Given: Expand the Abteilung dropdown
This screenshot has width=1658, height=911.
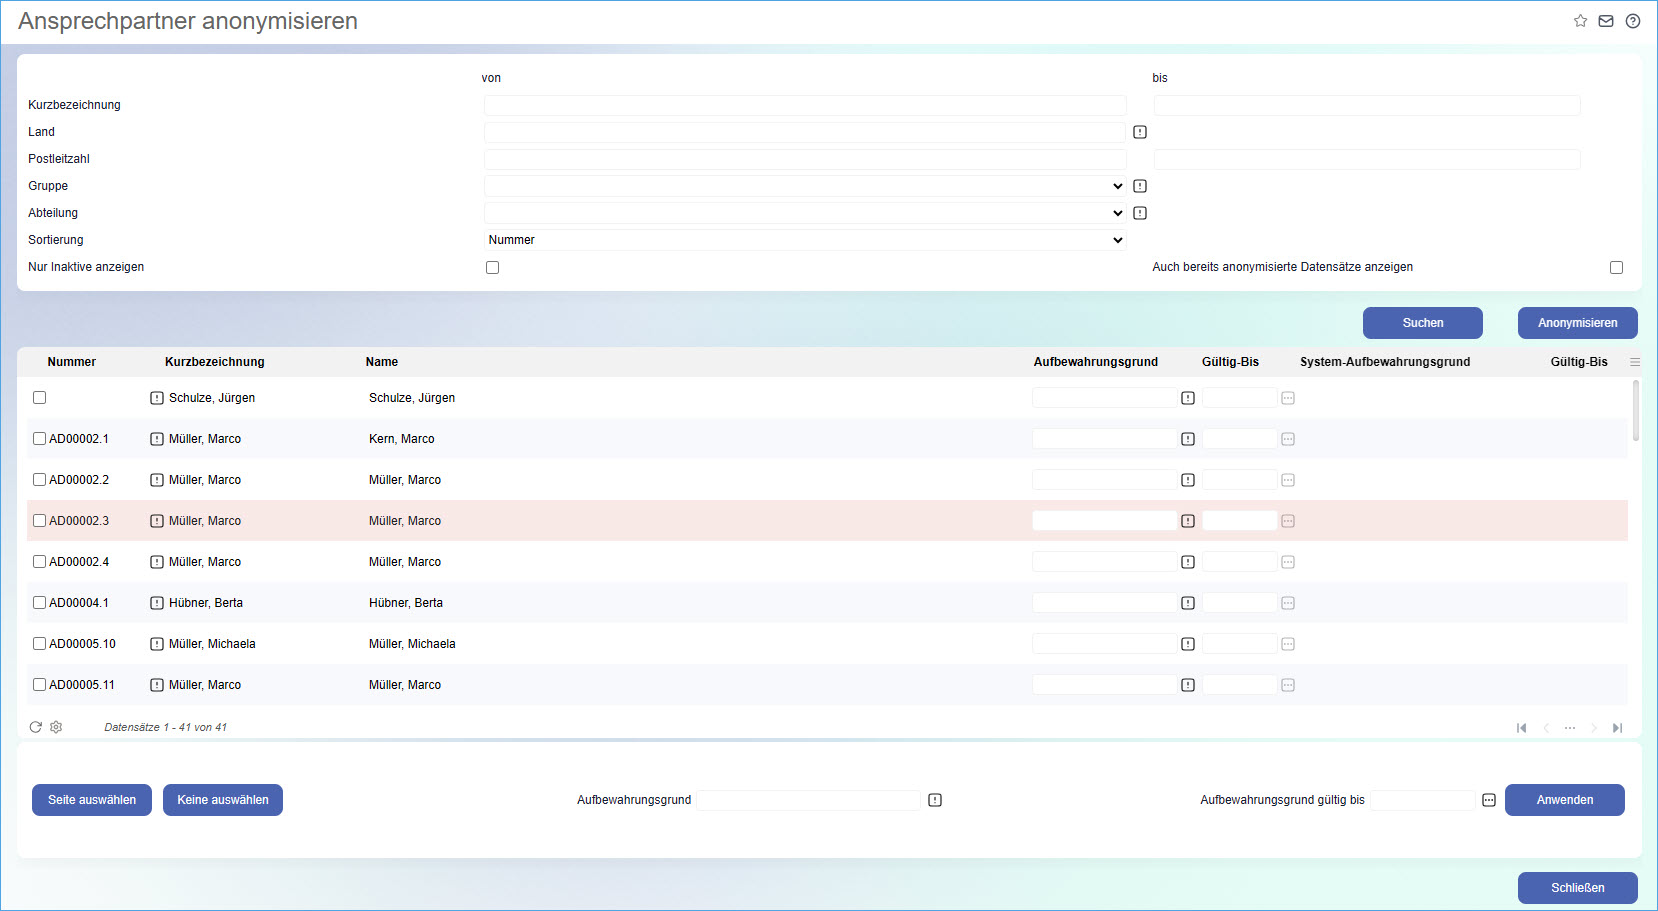Looking at the screenshot, I should pos(805,213).
